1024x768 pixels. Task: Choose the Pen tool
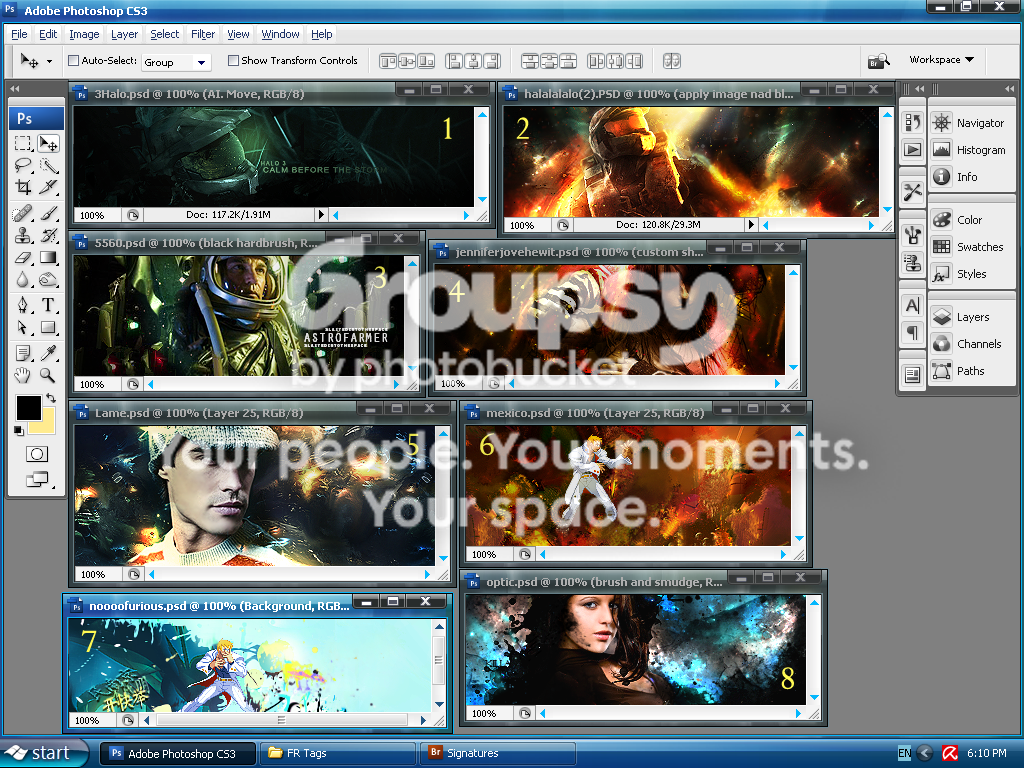23,305
